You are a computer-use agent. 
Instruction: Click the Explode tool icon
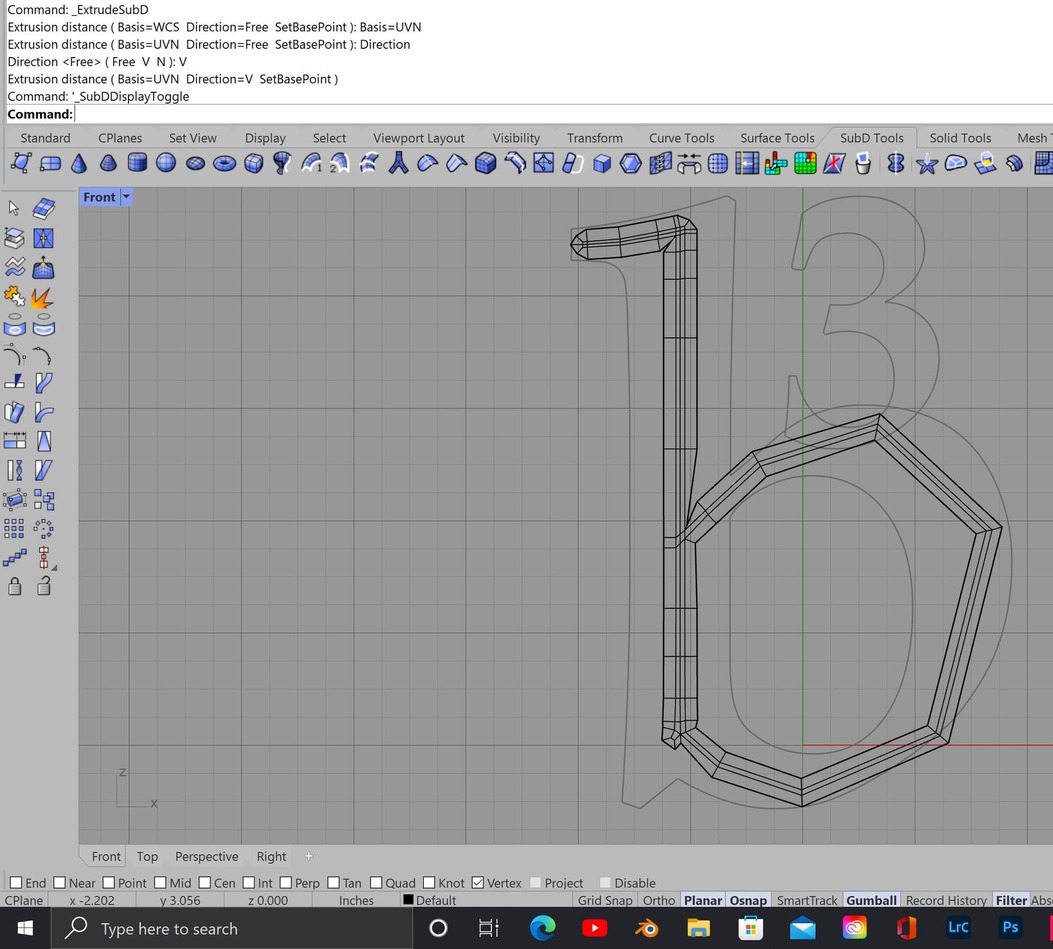coord(42,297)
